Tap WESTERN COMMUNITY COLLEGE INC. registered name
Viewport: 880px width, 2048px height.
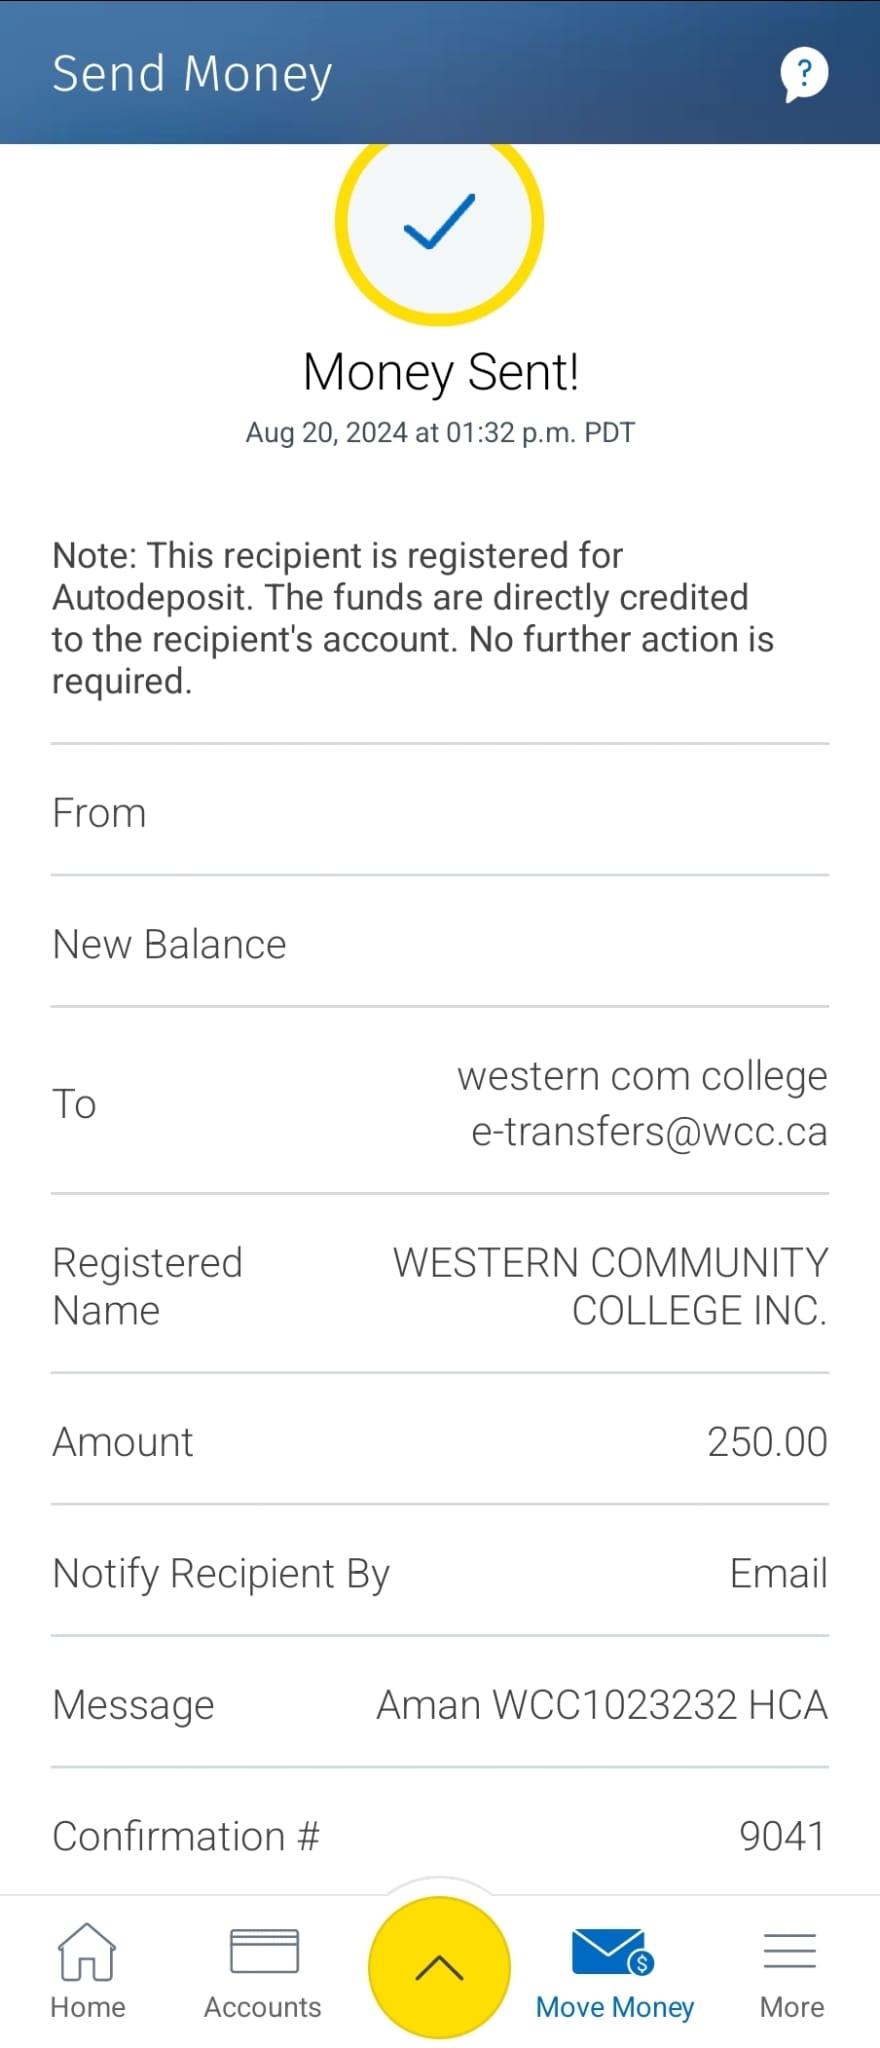[x=611, y=1286]
